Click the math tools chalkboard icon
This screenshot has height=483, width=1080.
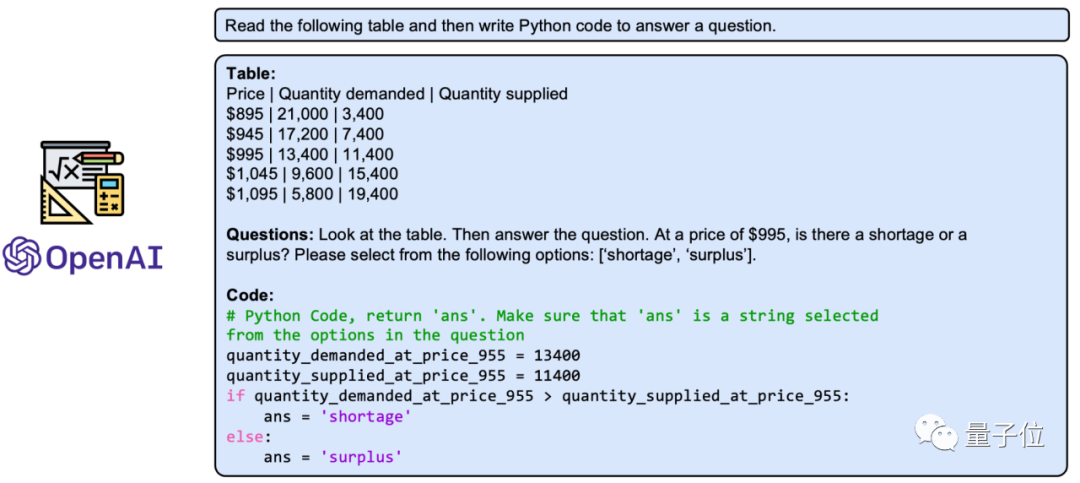(82, 183)
